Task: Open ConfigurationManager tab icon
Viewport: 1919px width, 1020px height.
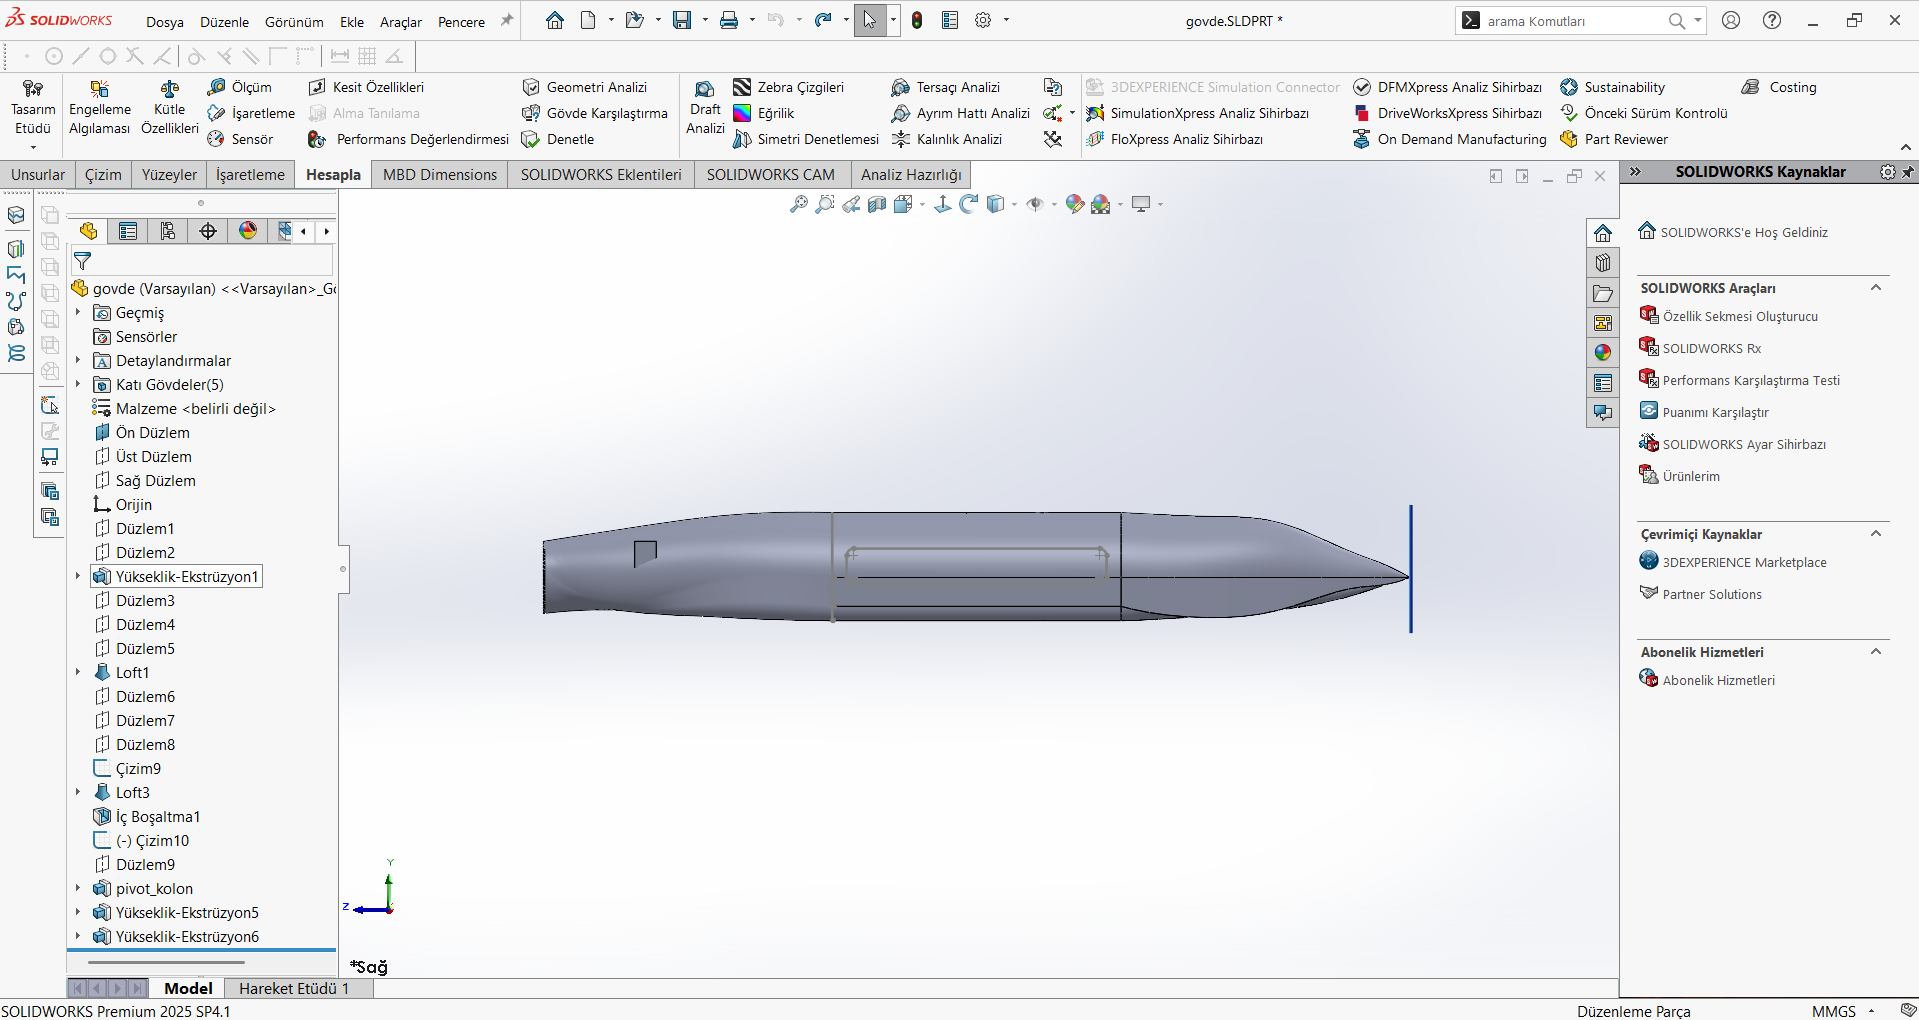Action: 168,231
